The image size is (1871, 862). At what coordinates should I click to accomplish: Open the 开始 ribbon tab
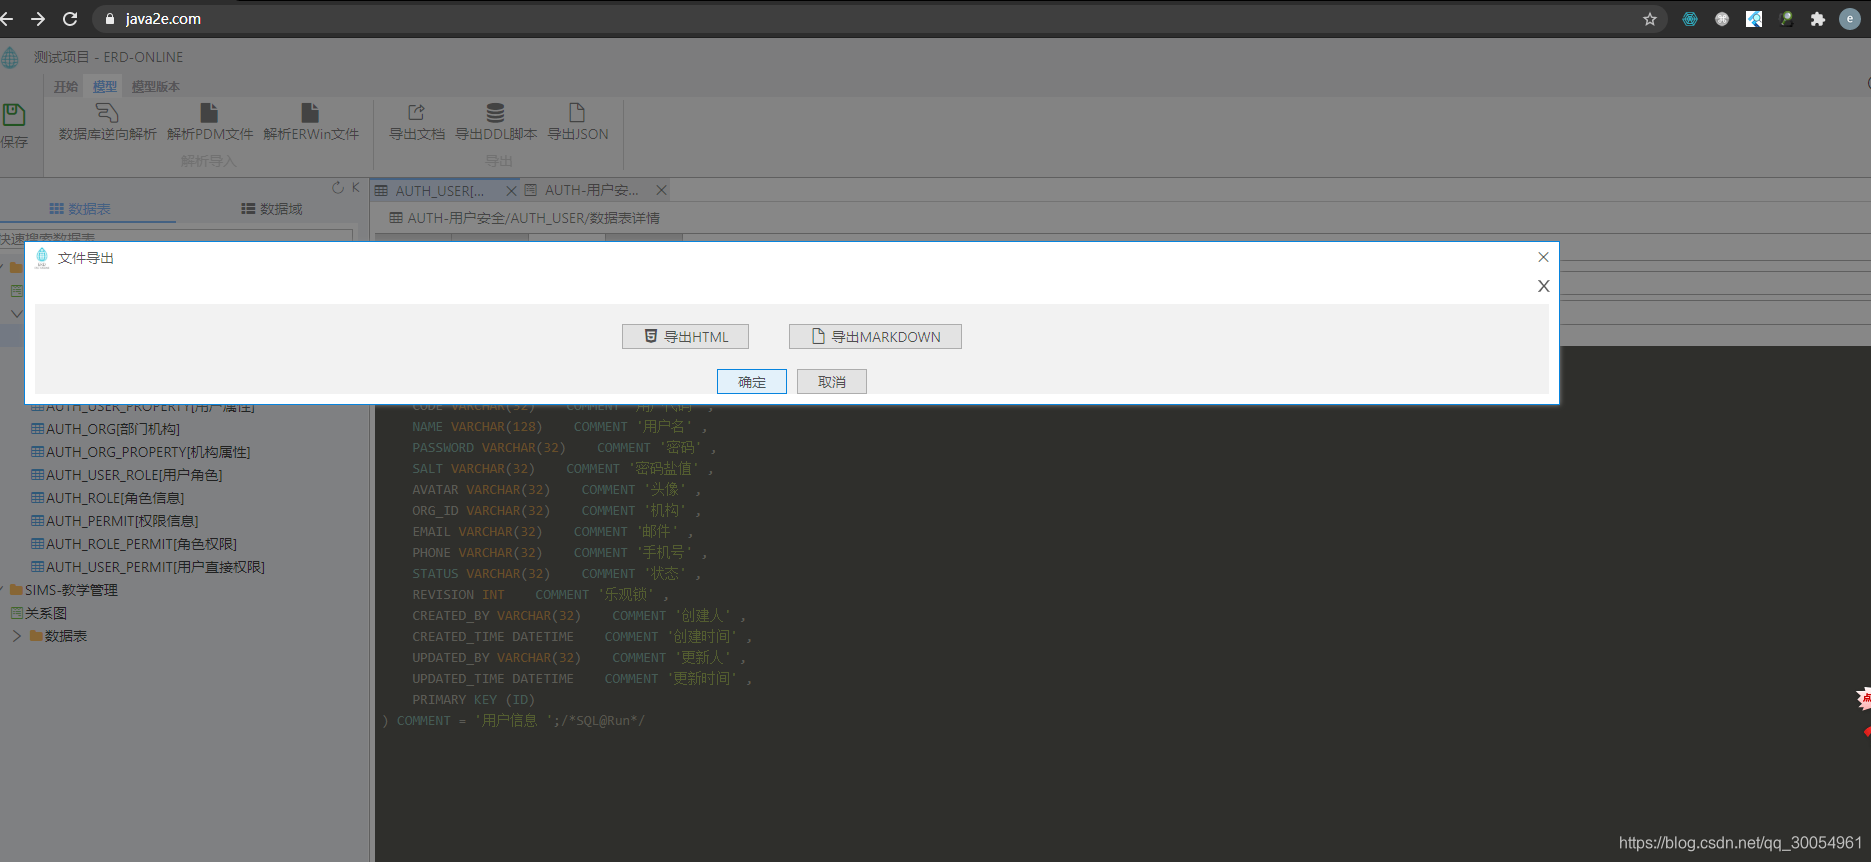coord(66,87)
